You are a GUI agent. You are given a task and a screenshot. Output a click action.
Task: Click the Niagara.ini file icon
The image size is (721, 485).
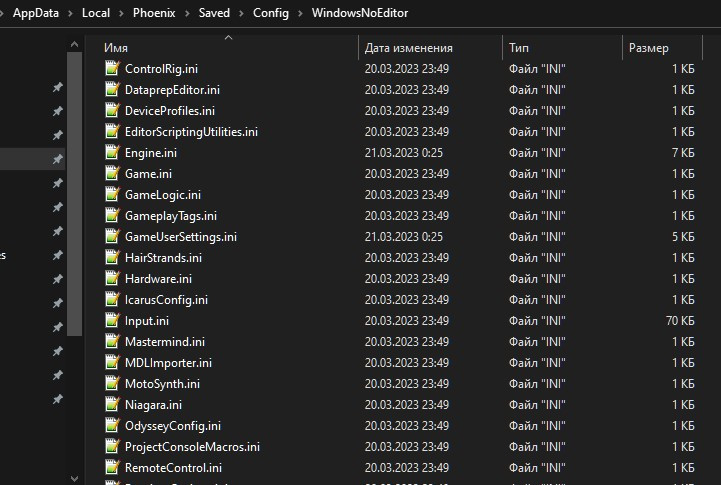112,405
